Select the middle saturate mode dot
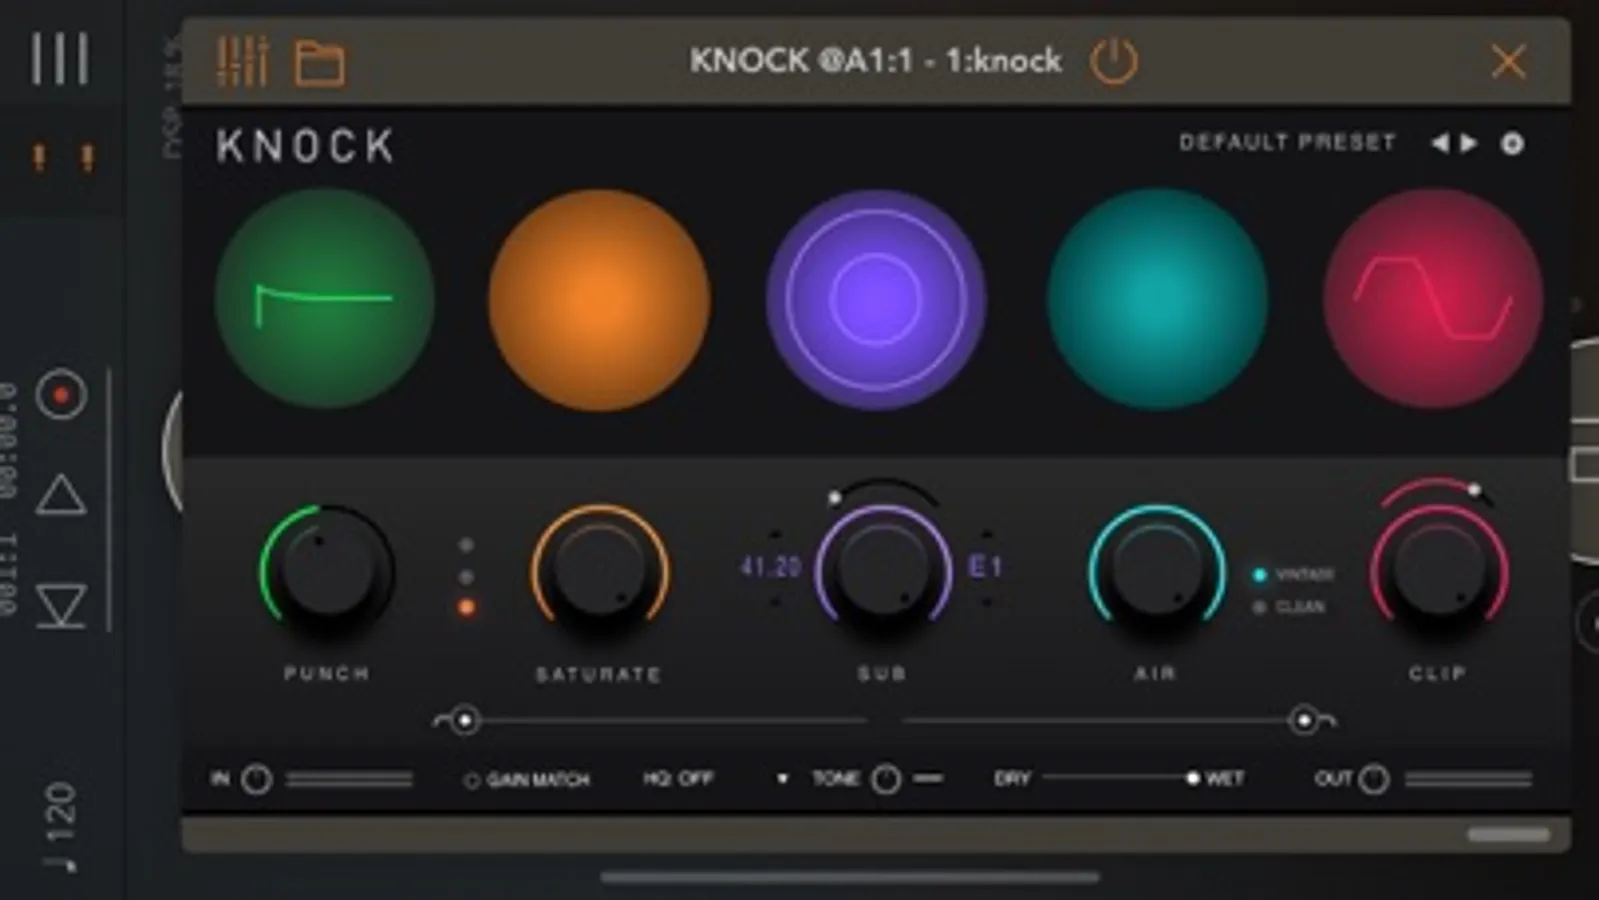 click(x=466, y=577)
